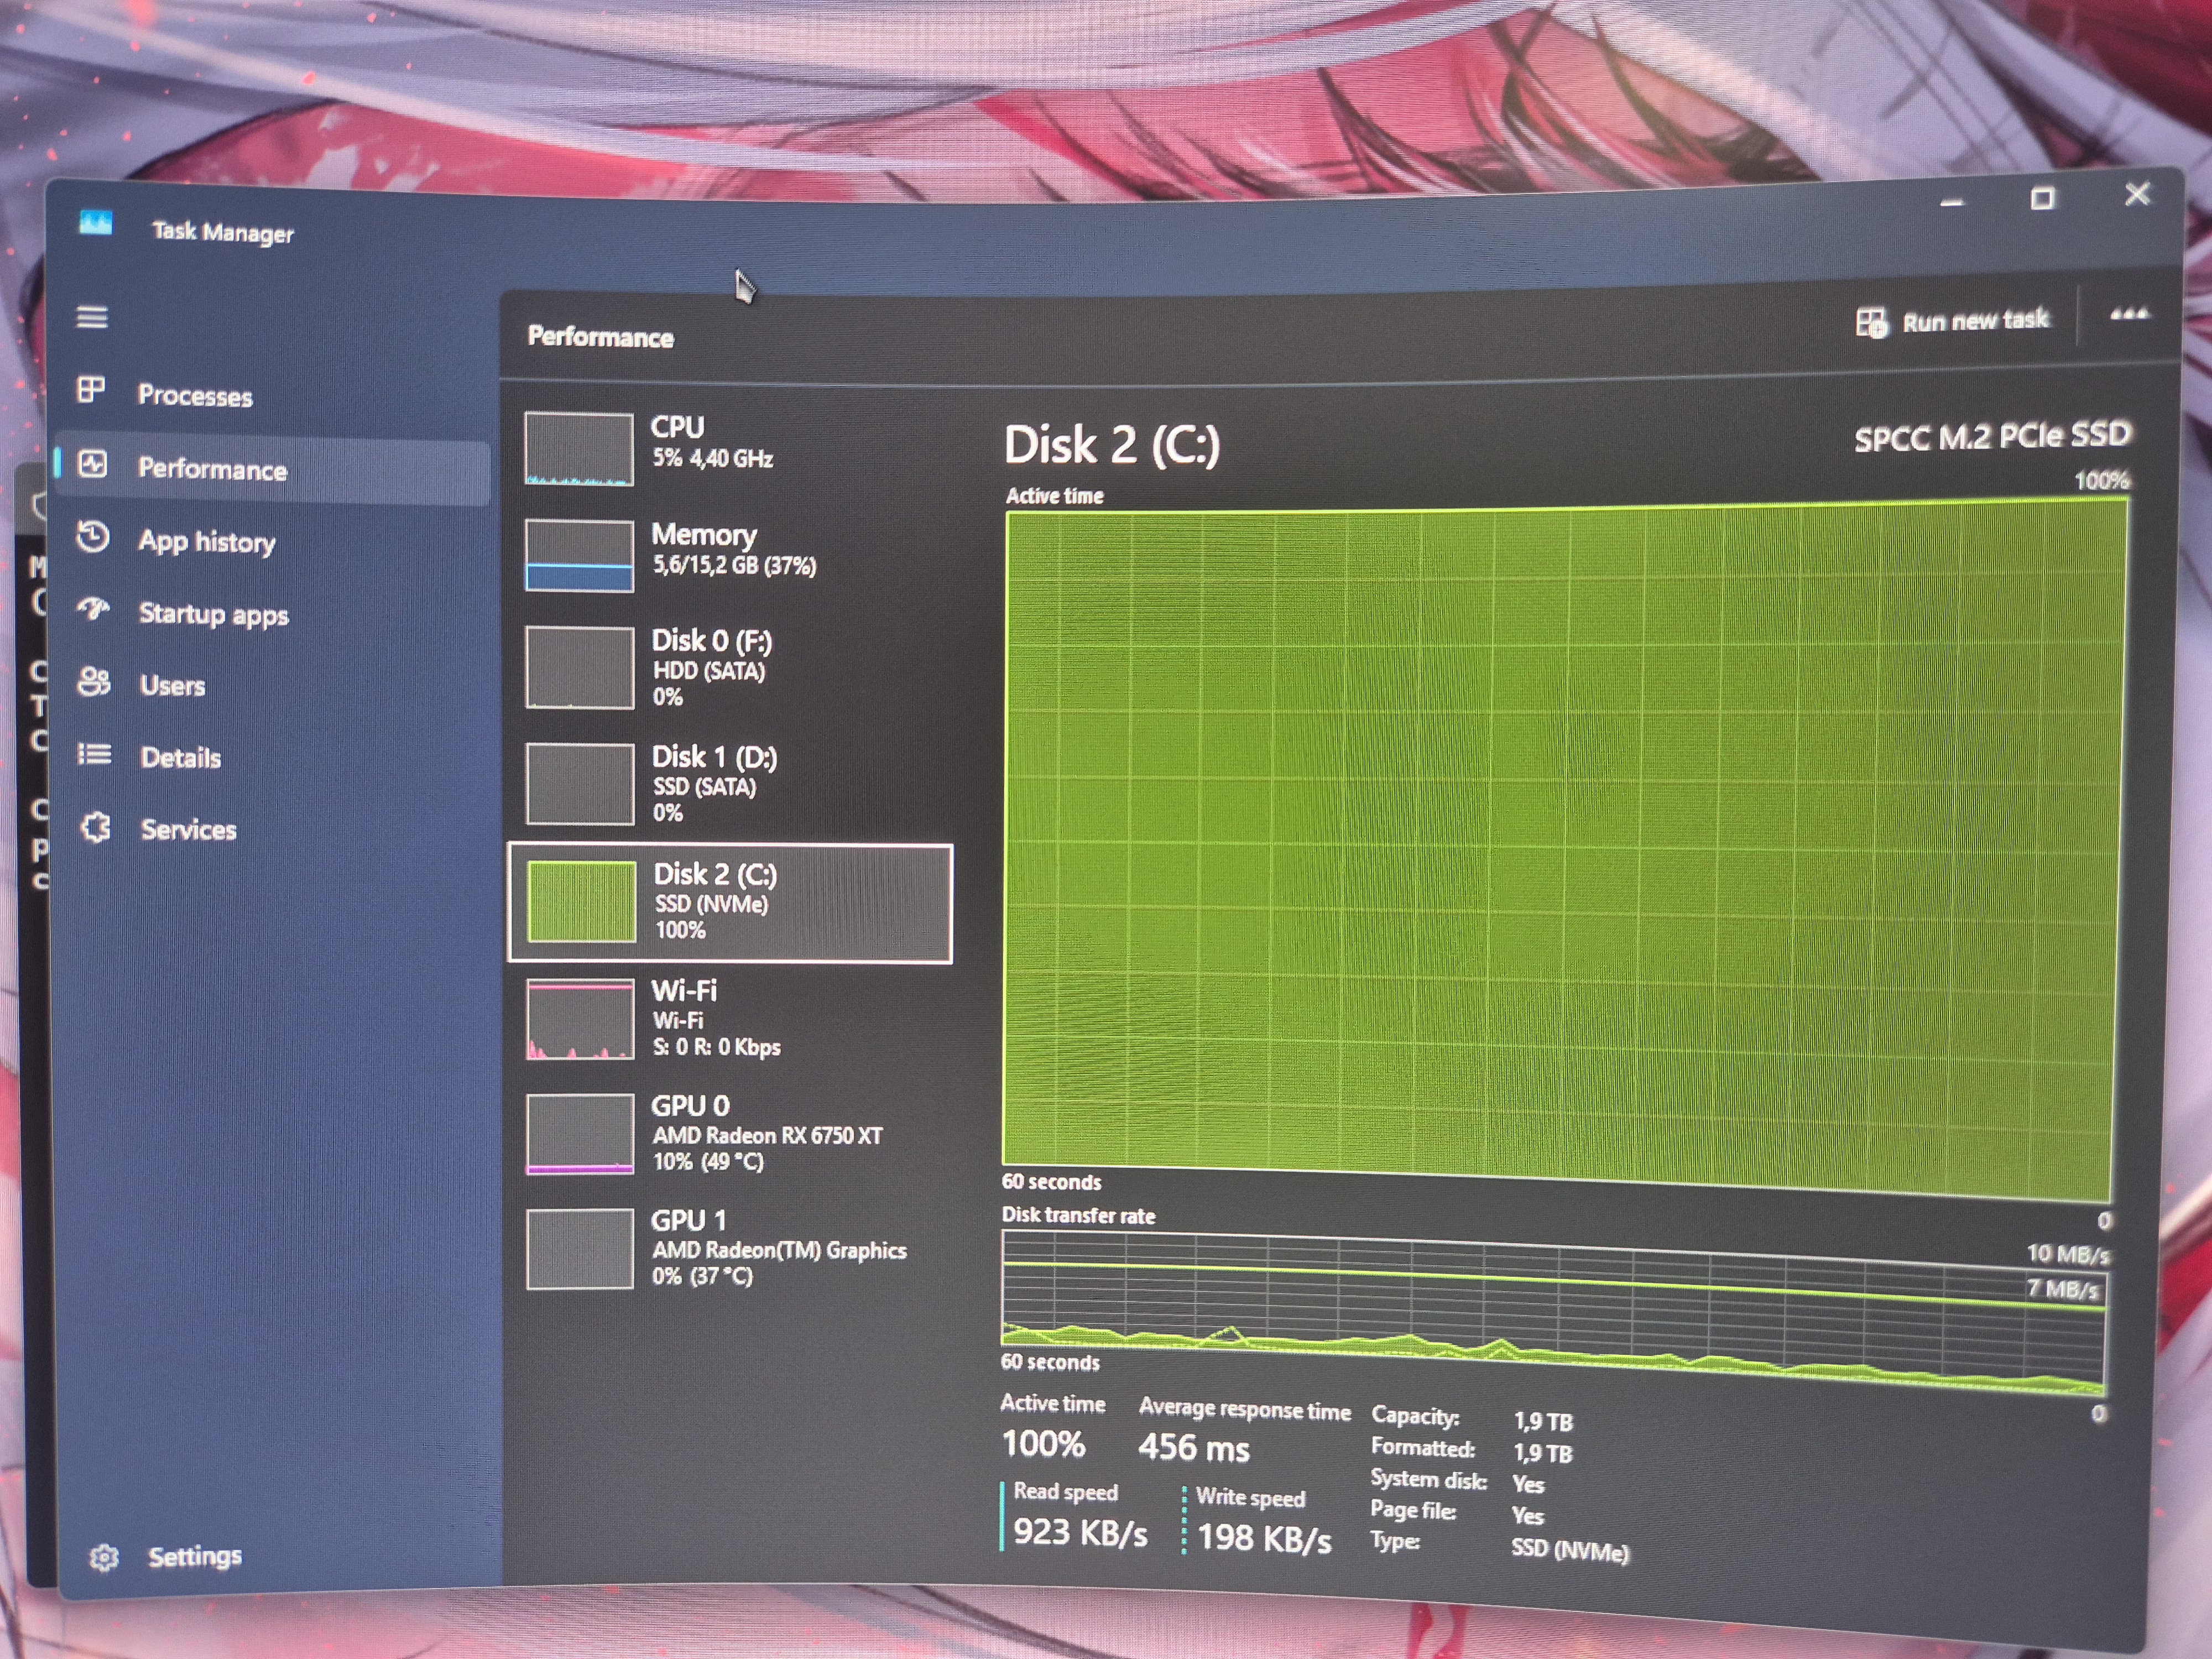
Task: Open the Users icon in sidebar
Action: click(x=94, y=682)
